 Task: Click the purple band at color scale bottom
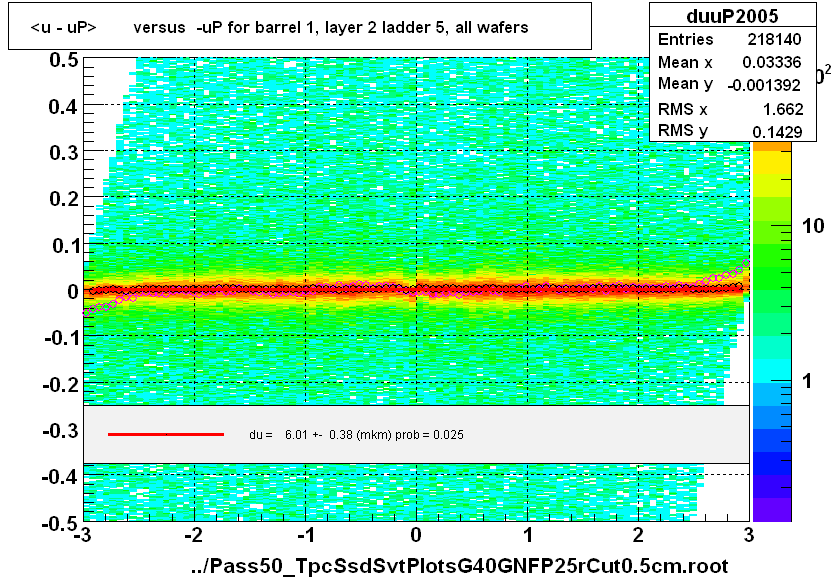coord(772,509)
